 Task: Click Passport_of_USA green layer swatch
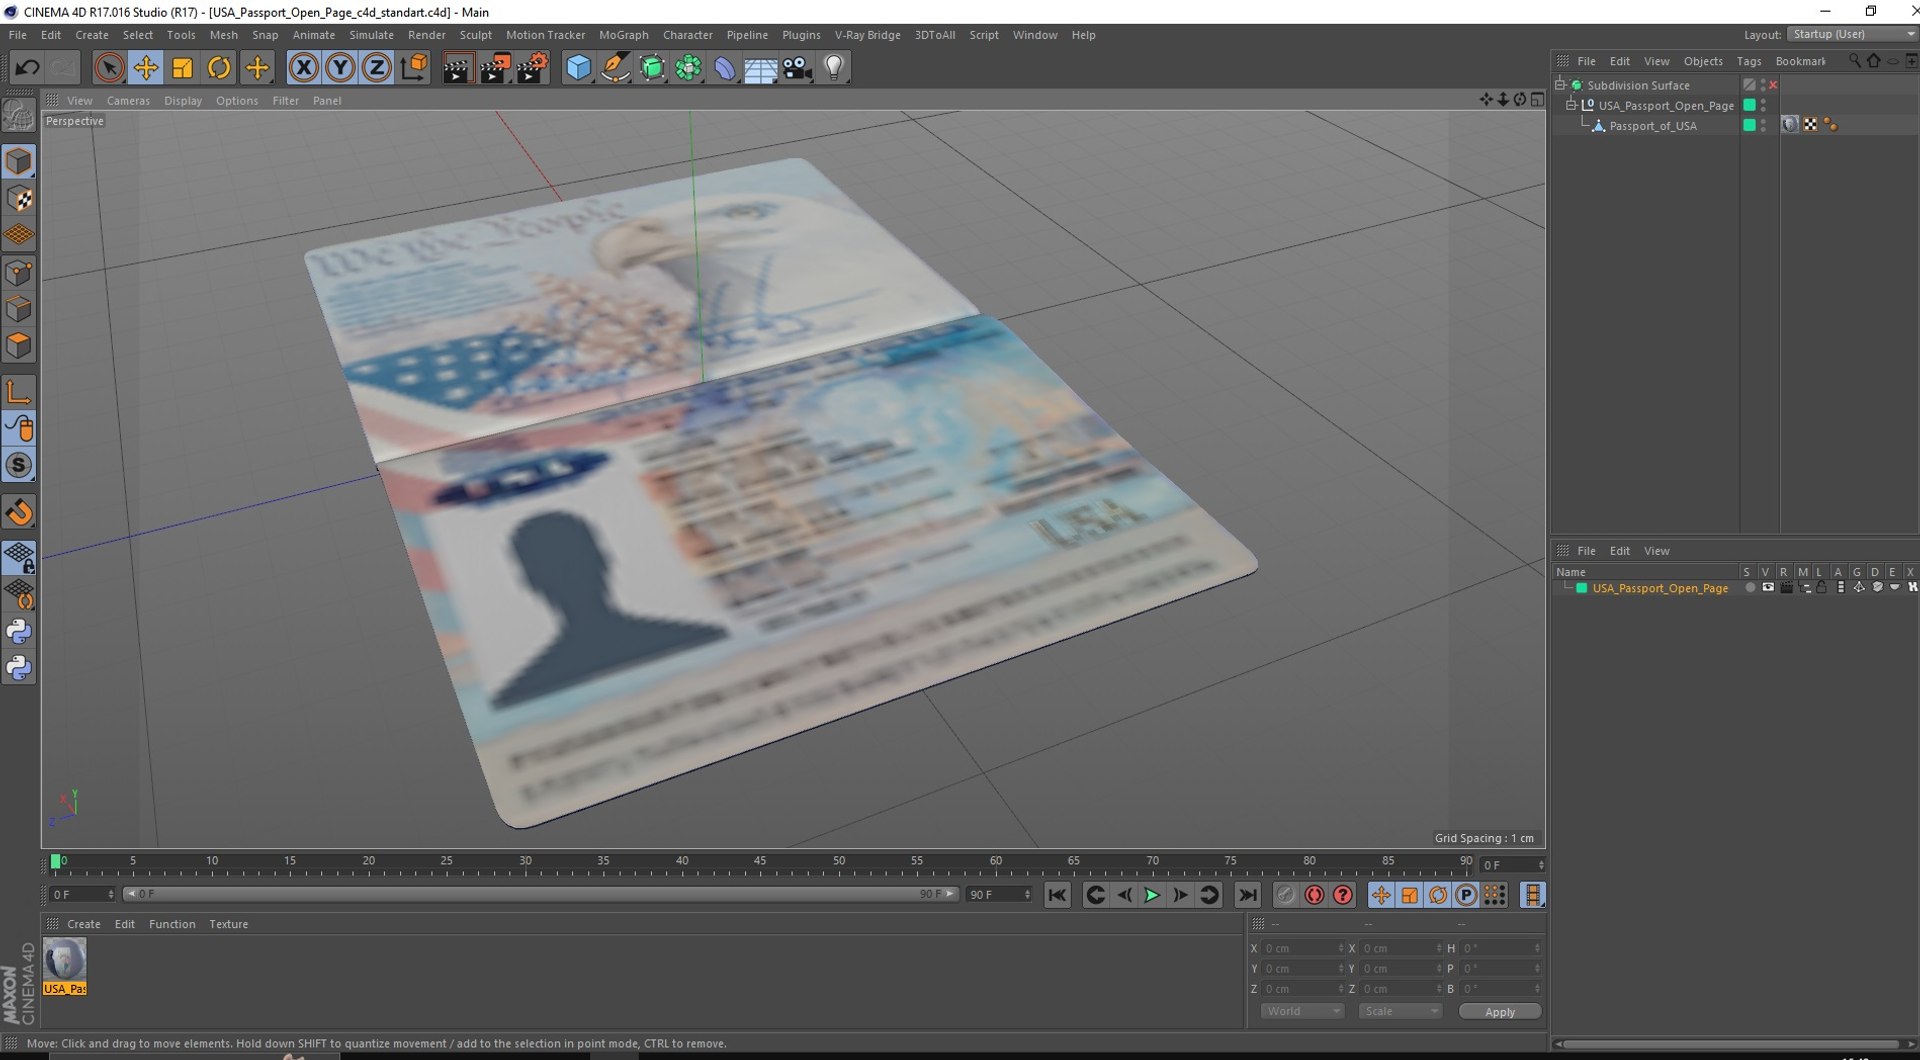pos(1749,125)
